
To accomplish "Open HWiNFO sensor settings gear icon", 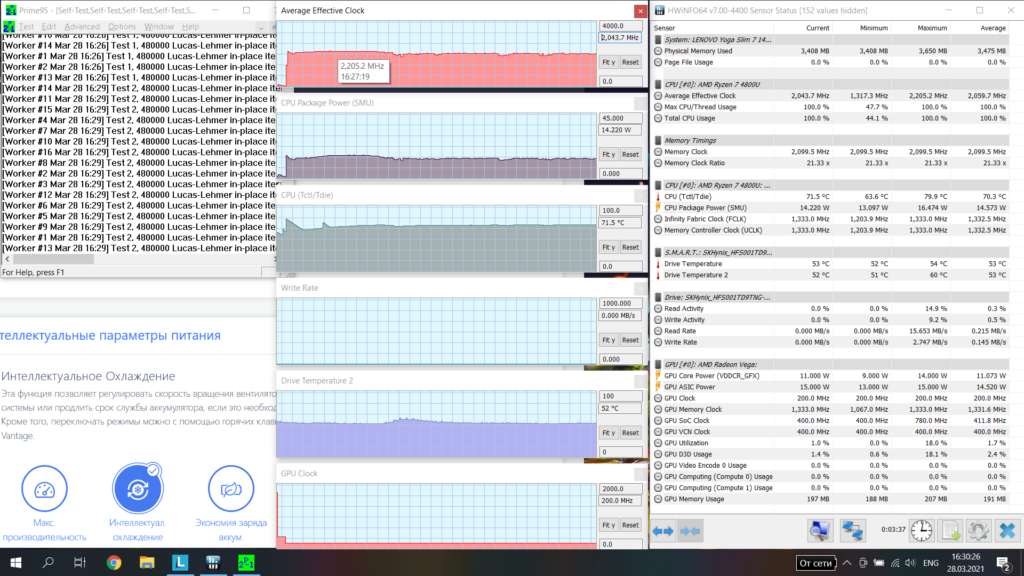I will [x=978, y=530].
